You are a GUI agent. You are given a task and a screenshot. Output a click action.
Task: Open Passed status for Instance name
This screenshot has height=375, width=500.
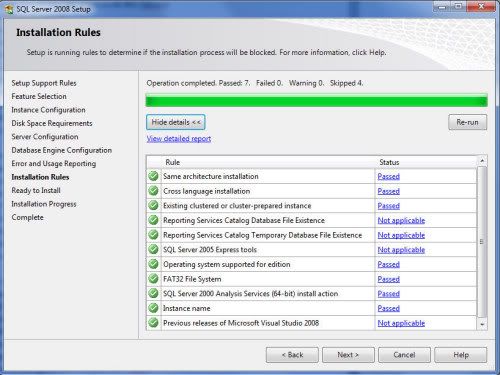click(388, 308)
